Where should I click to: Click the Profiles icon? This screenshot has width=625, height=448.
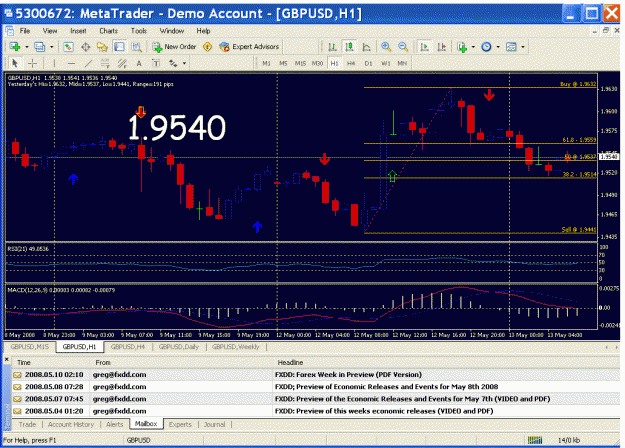40,47
